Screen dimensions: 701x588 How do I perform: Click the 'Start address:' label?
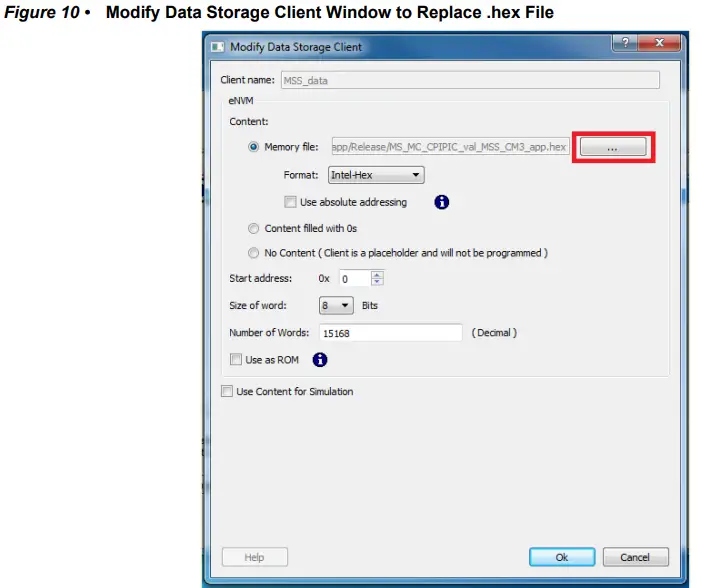point(261,278)
